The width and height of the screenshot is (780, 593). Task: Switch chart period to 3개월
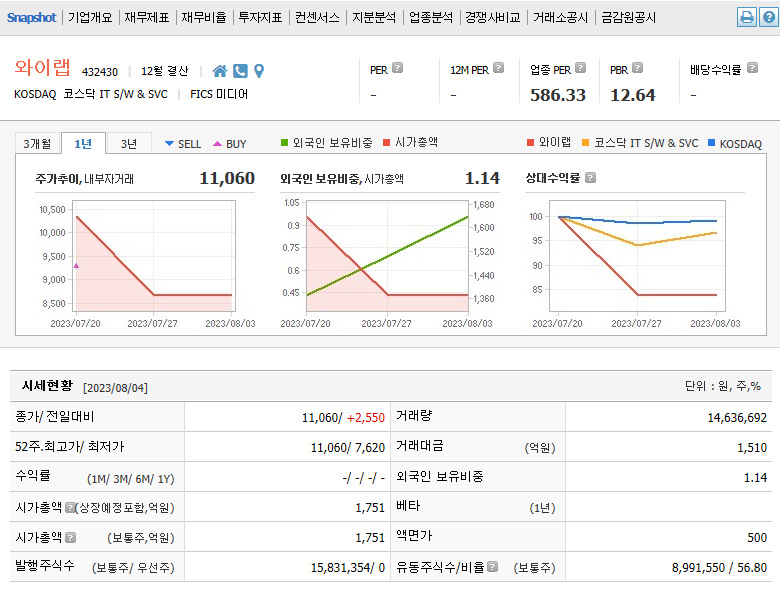(x=37, y=144)
